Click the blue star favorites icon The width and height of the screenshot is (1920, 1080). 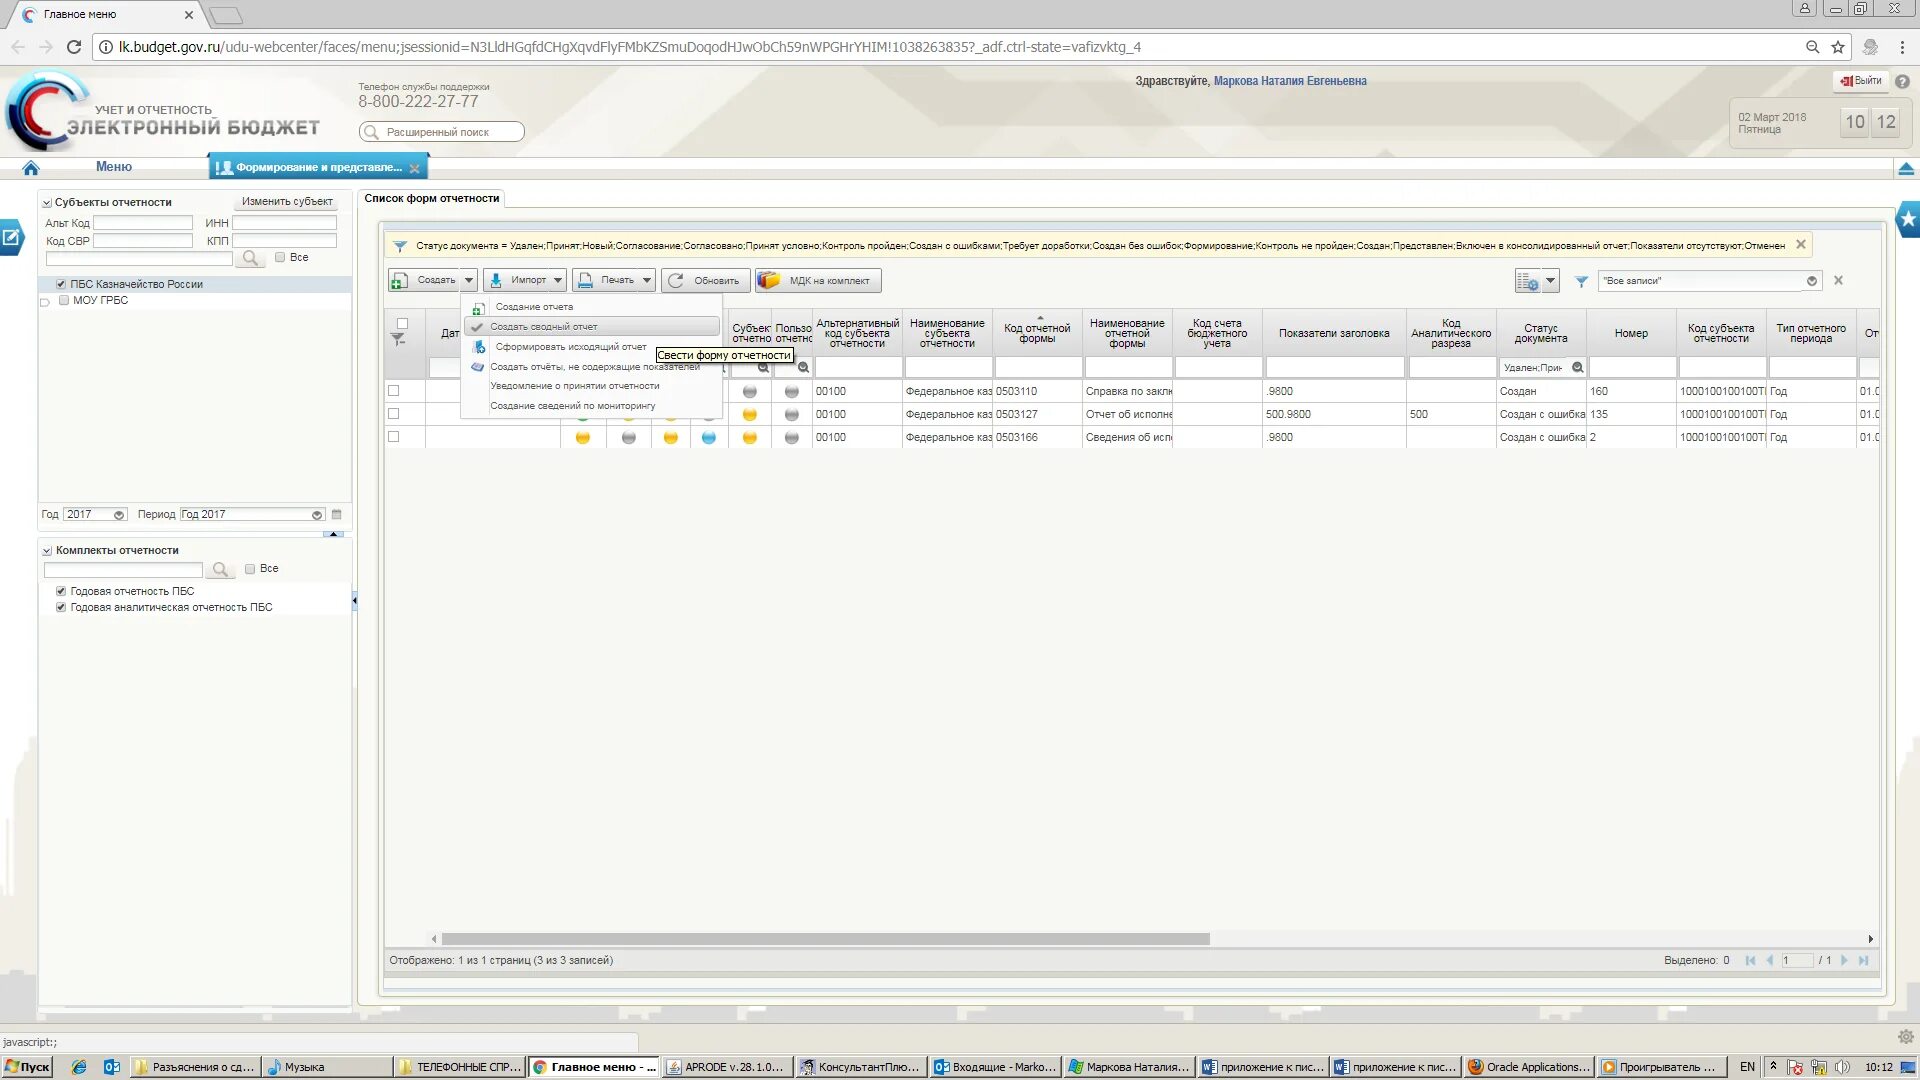(x=1908, y=219)
